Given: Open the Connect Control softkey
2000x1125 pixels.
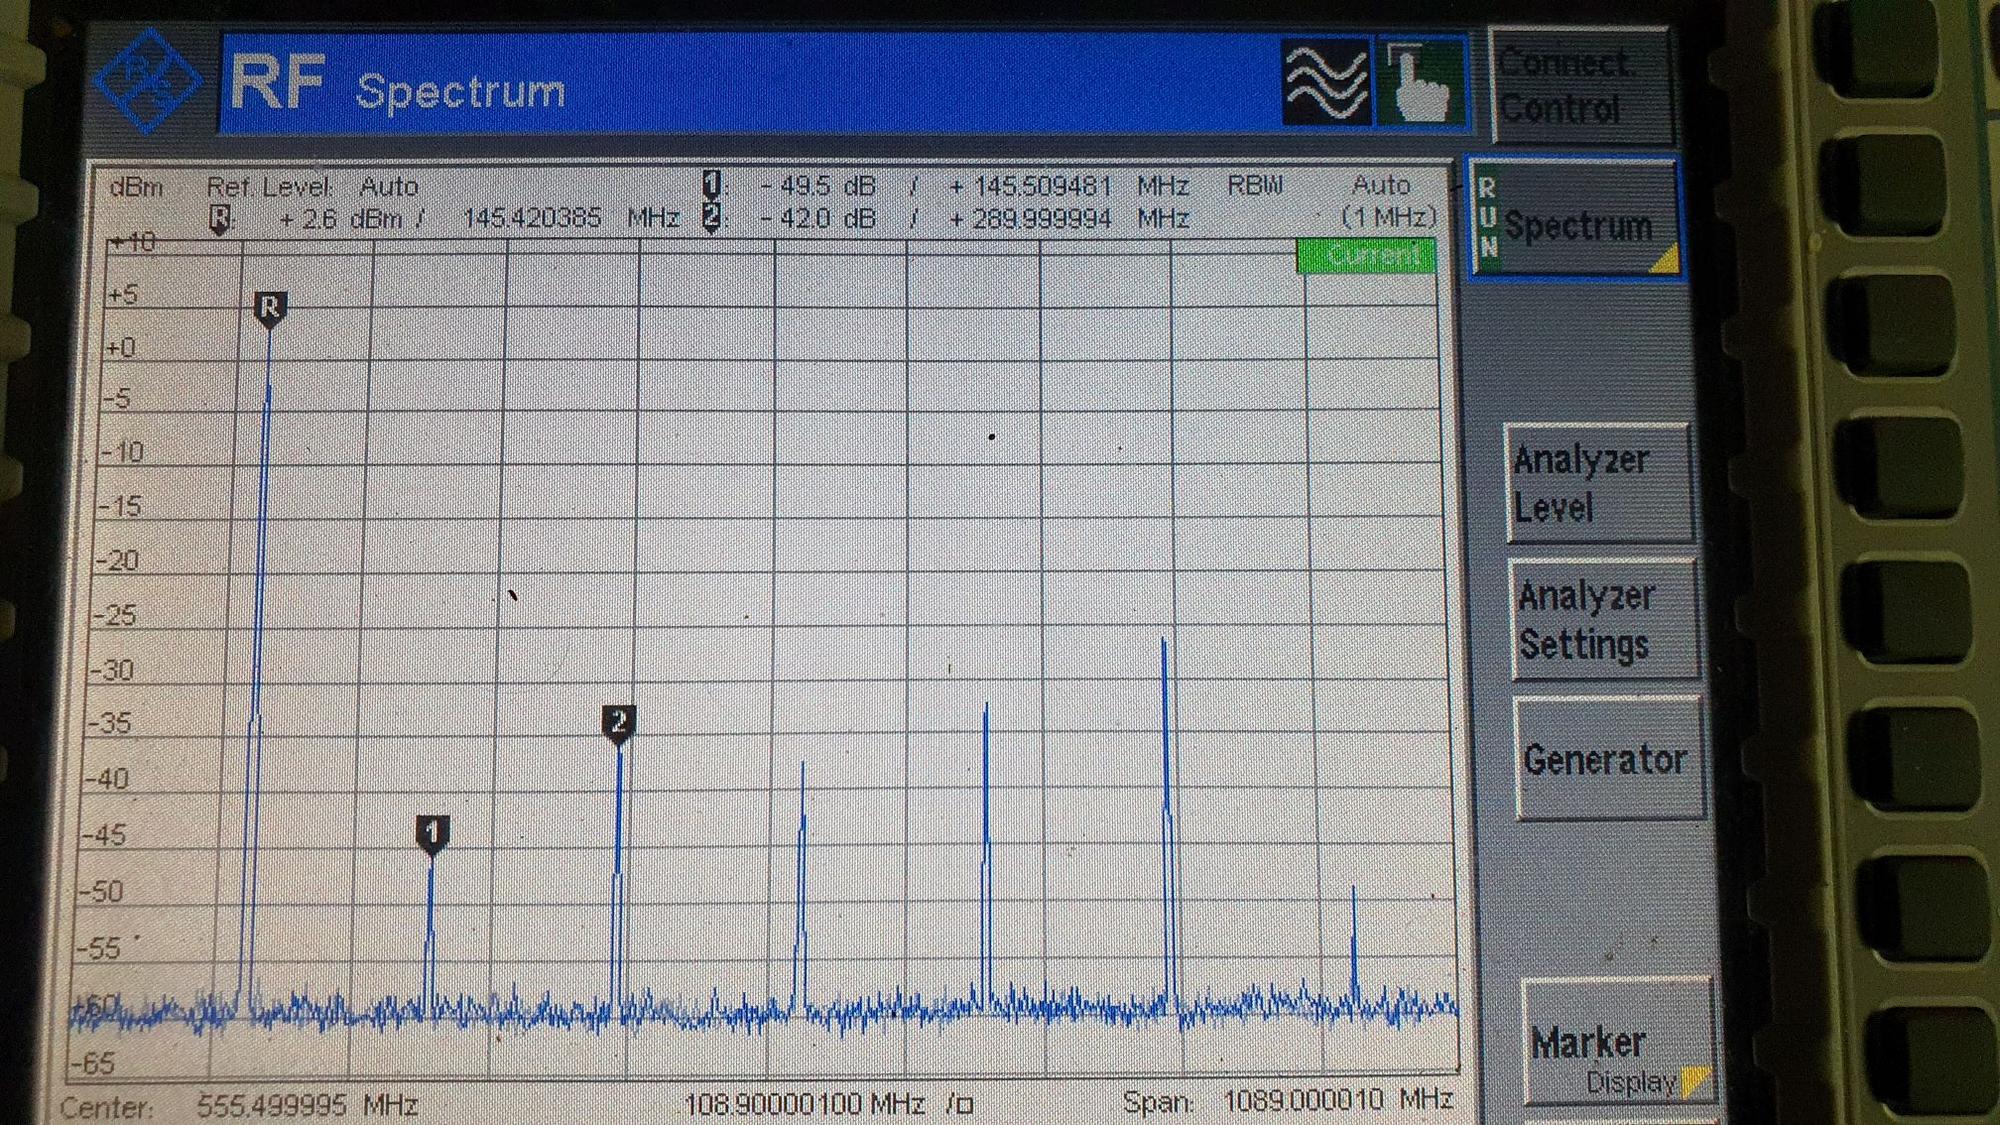Looking at the screenshot, I should (1580, 86).
